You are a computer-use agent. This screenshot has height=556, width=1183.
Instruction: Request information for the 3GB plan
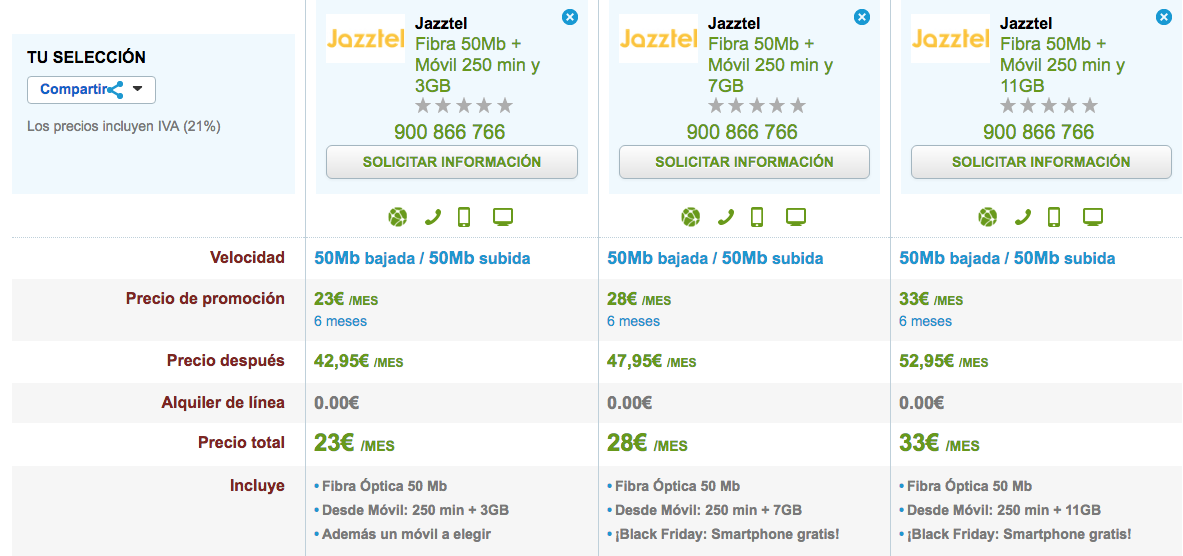(452, 162)
